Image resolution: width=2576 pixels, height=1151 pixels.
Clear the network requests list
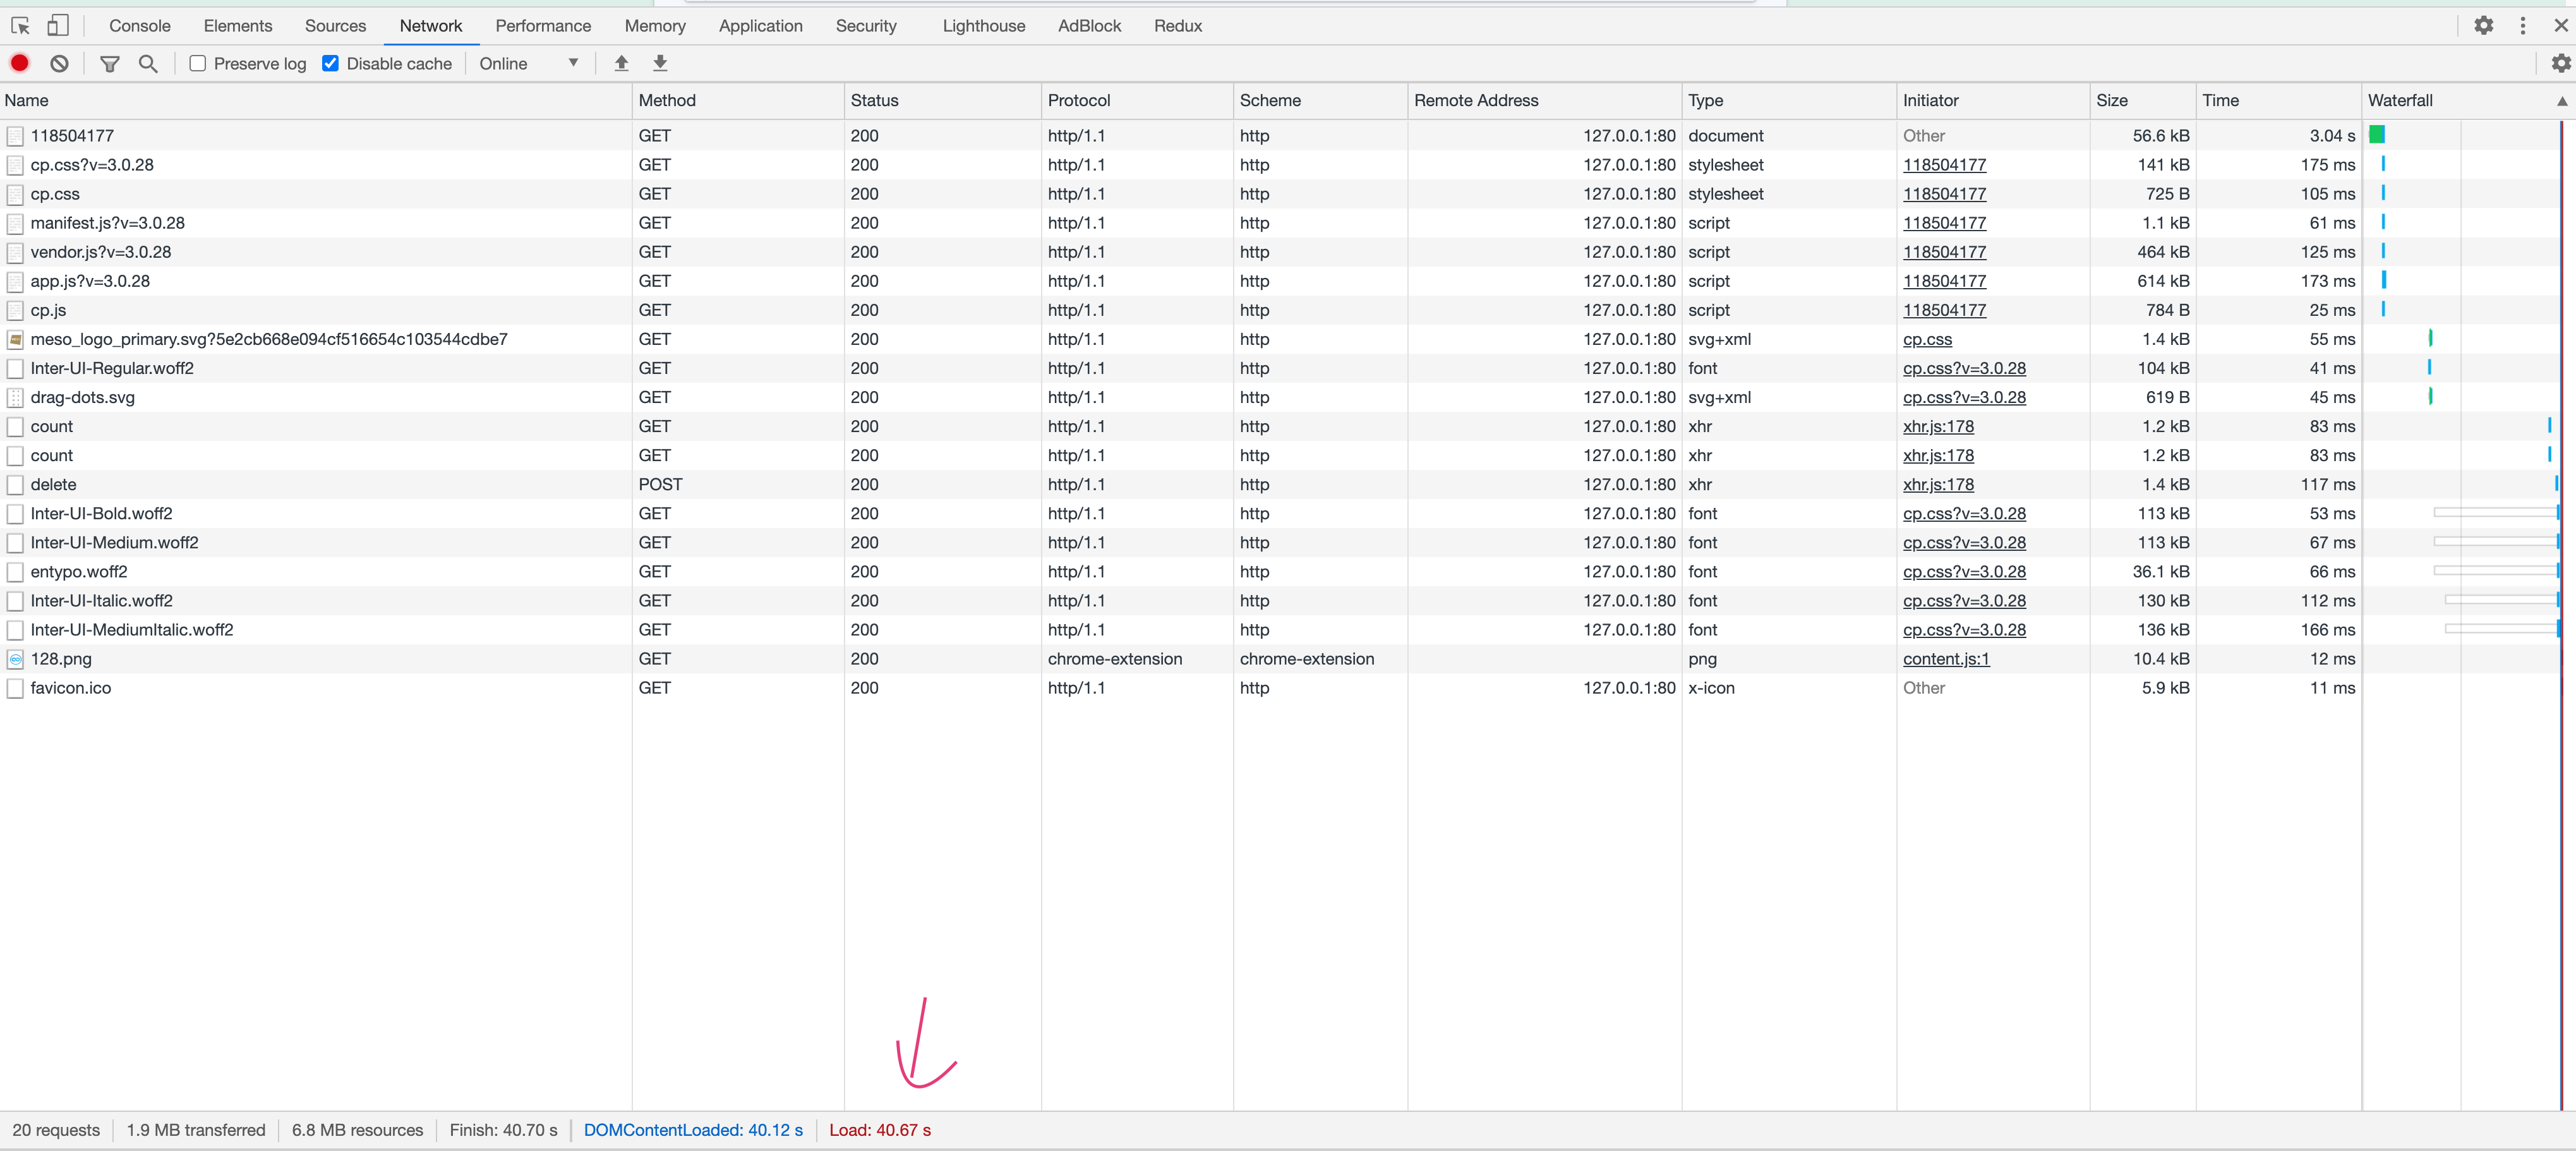pos(59,63)
